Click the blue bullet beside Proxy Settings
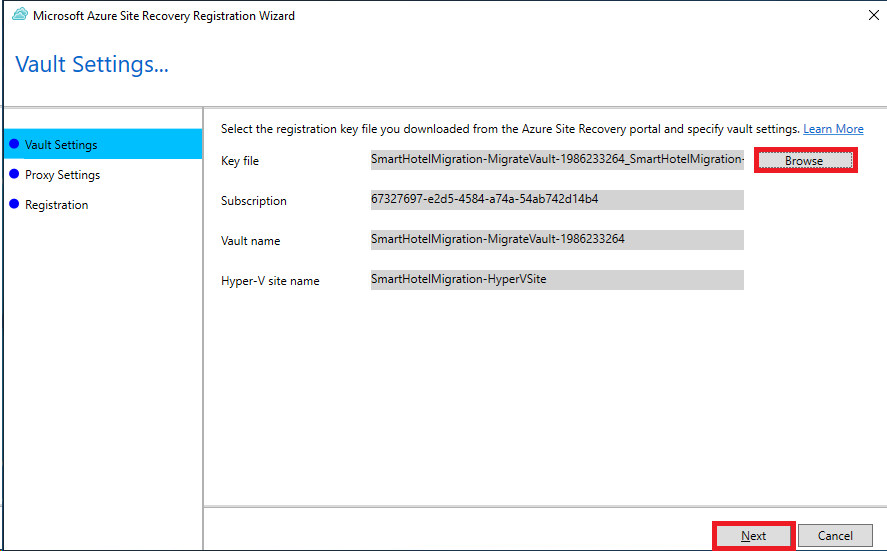The width and height of the screenshot is (887, 551). [14, 174]
